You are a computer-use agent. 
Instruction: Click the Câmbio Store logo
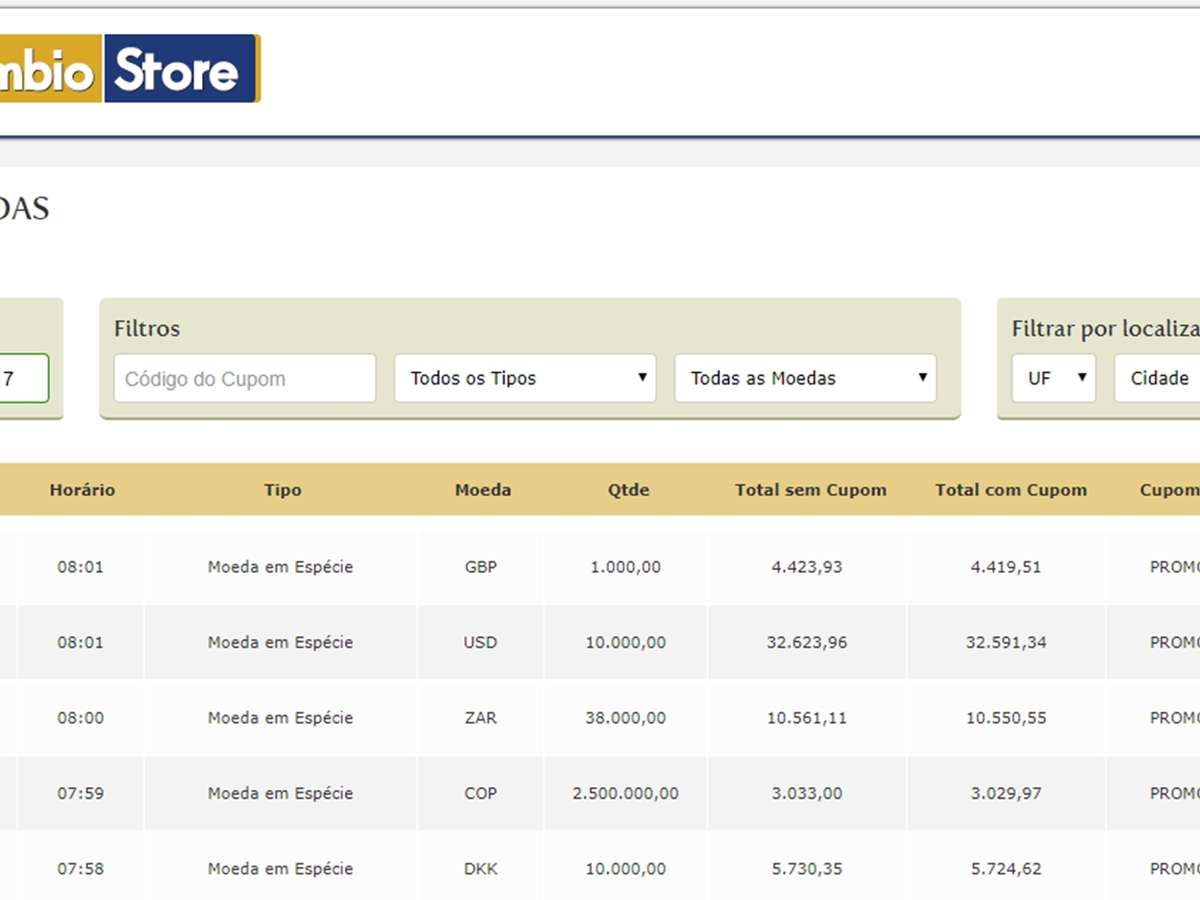tap(128, 68)
